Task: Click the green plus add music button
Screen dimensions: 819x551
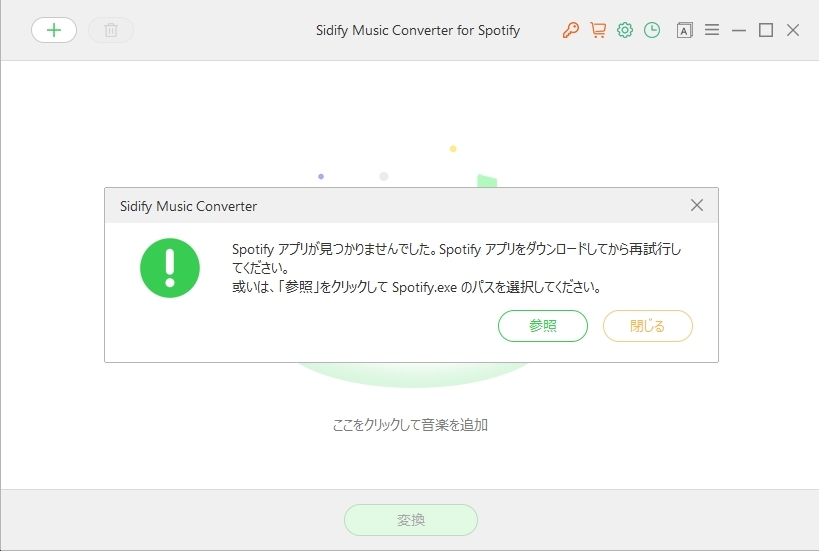Action: (x=54, y=30)
